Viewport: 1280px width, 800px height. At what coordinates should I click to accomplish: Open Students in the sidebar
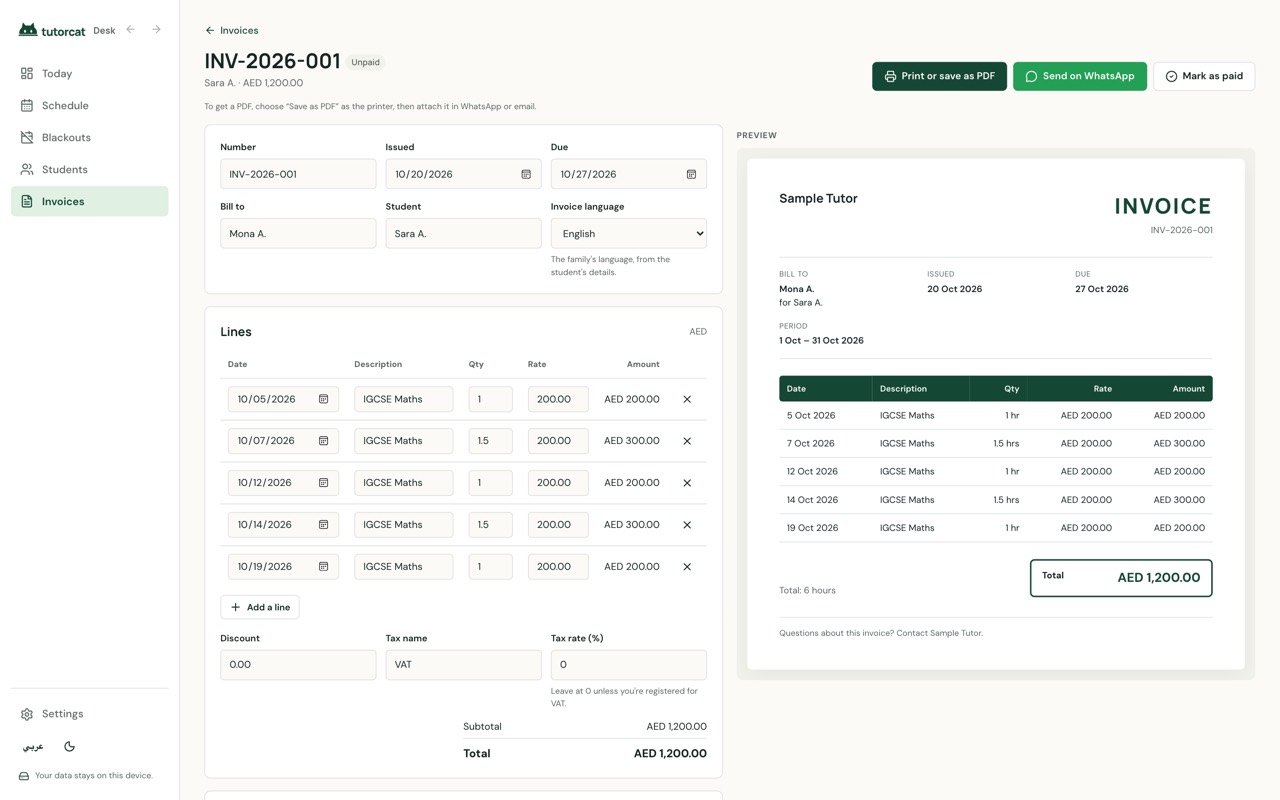pyautogui.click(x=90, y=170)
